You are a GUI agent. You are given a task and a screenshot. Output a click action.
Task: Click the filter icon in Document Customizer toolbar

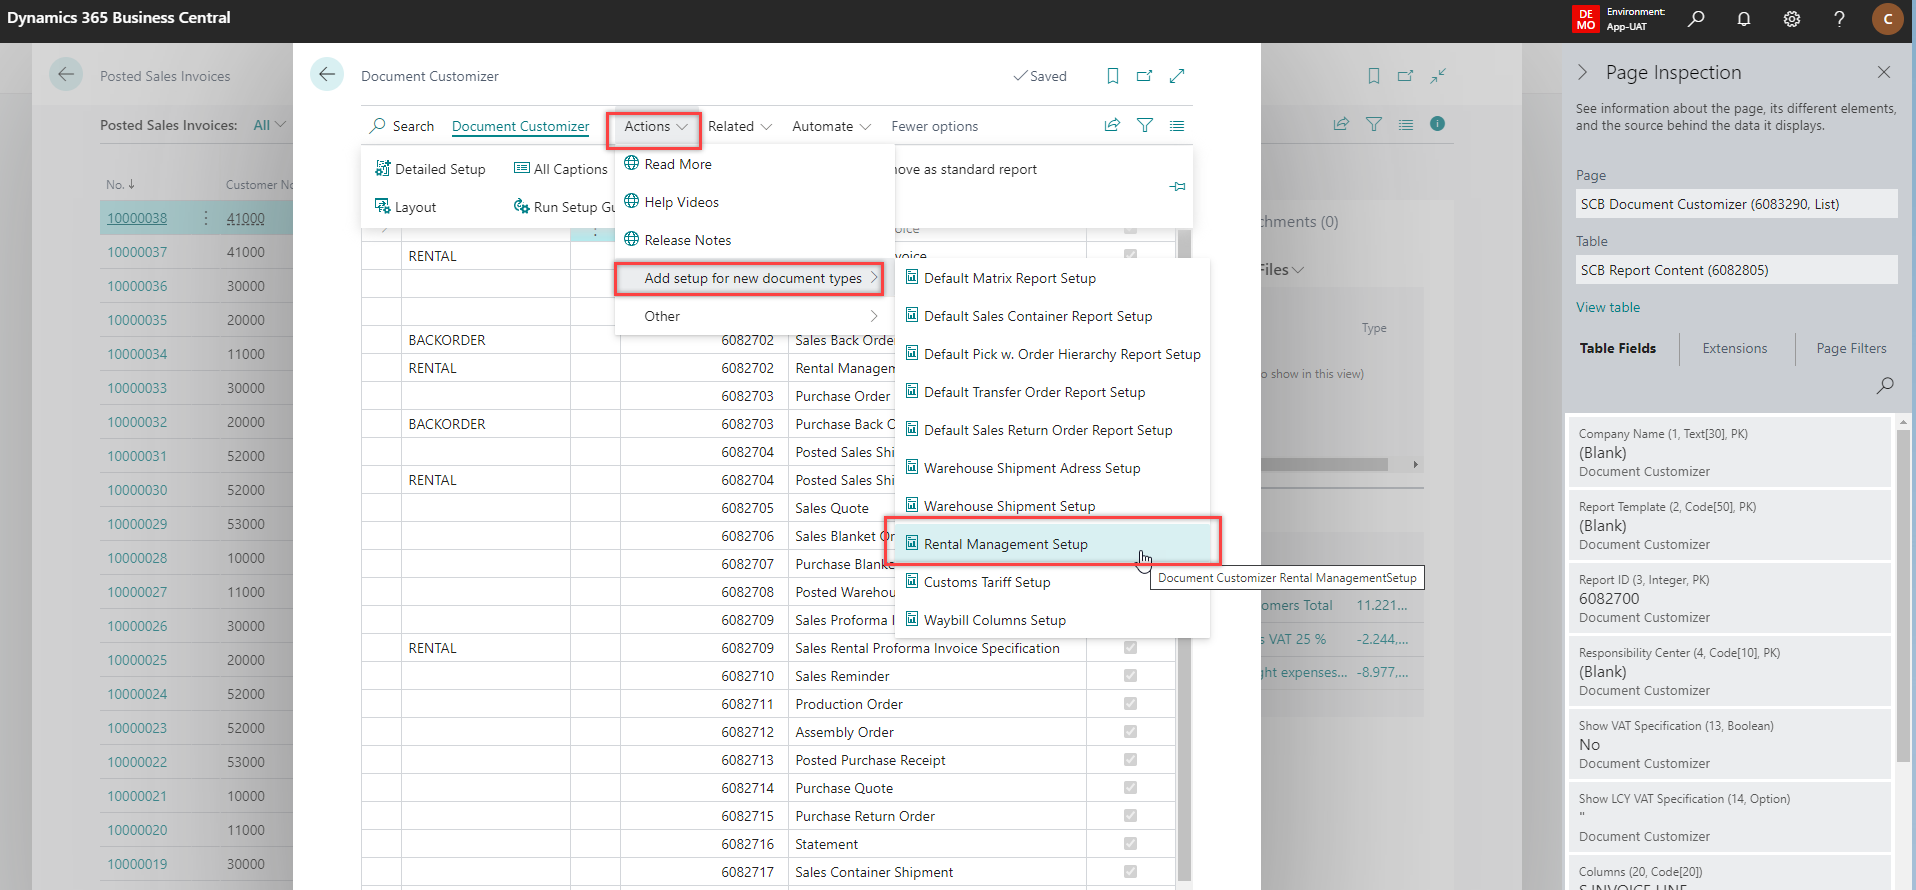click(1145, 125)
